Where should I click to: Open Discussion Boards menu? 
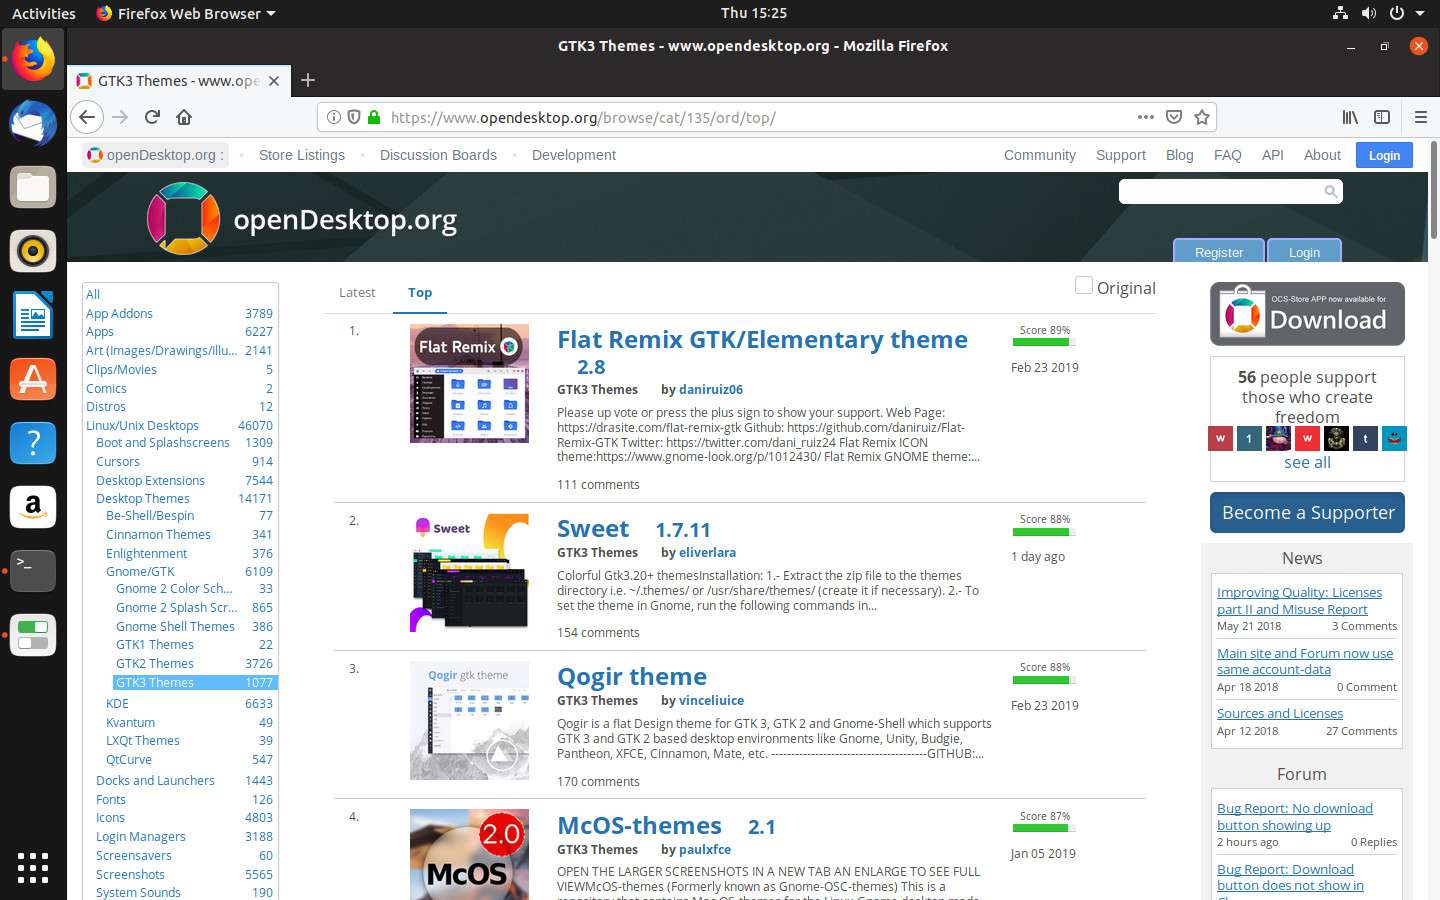tap(438, 155)
